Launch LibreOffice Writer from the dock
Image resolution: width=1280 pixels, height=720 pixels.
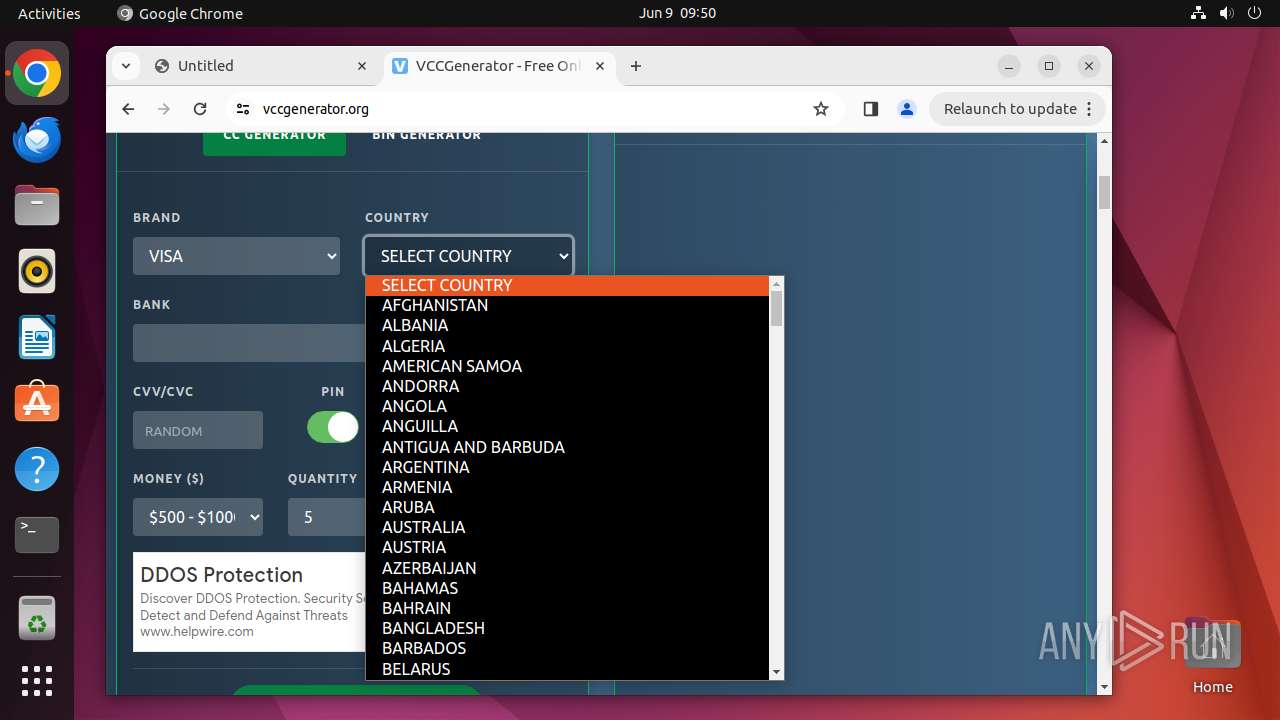[37, 338]
